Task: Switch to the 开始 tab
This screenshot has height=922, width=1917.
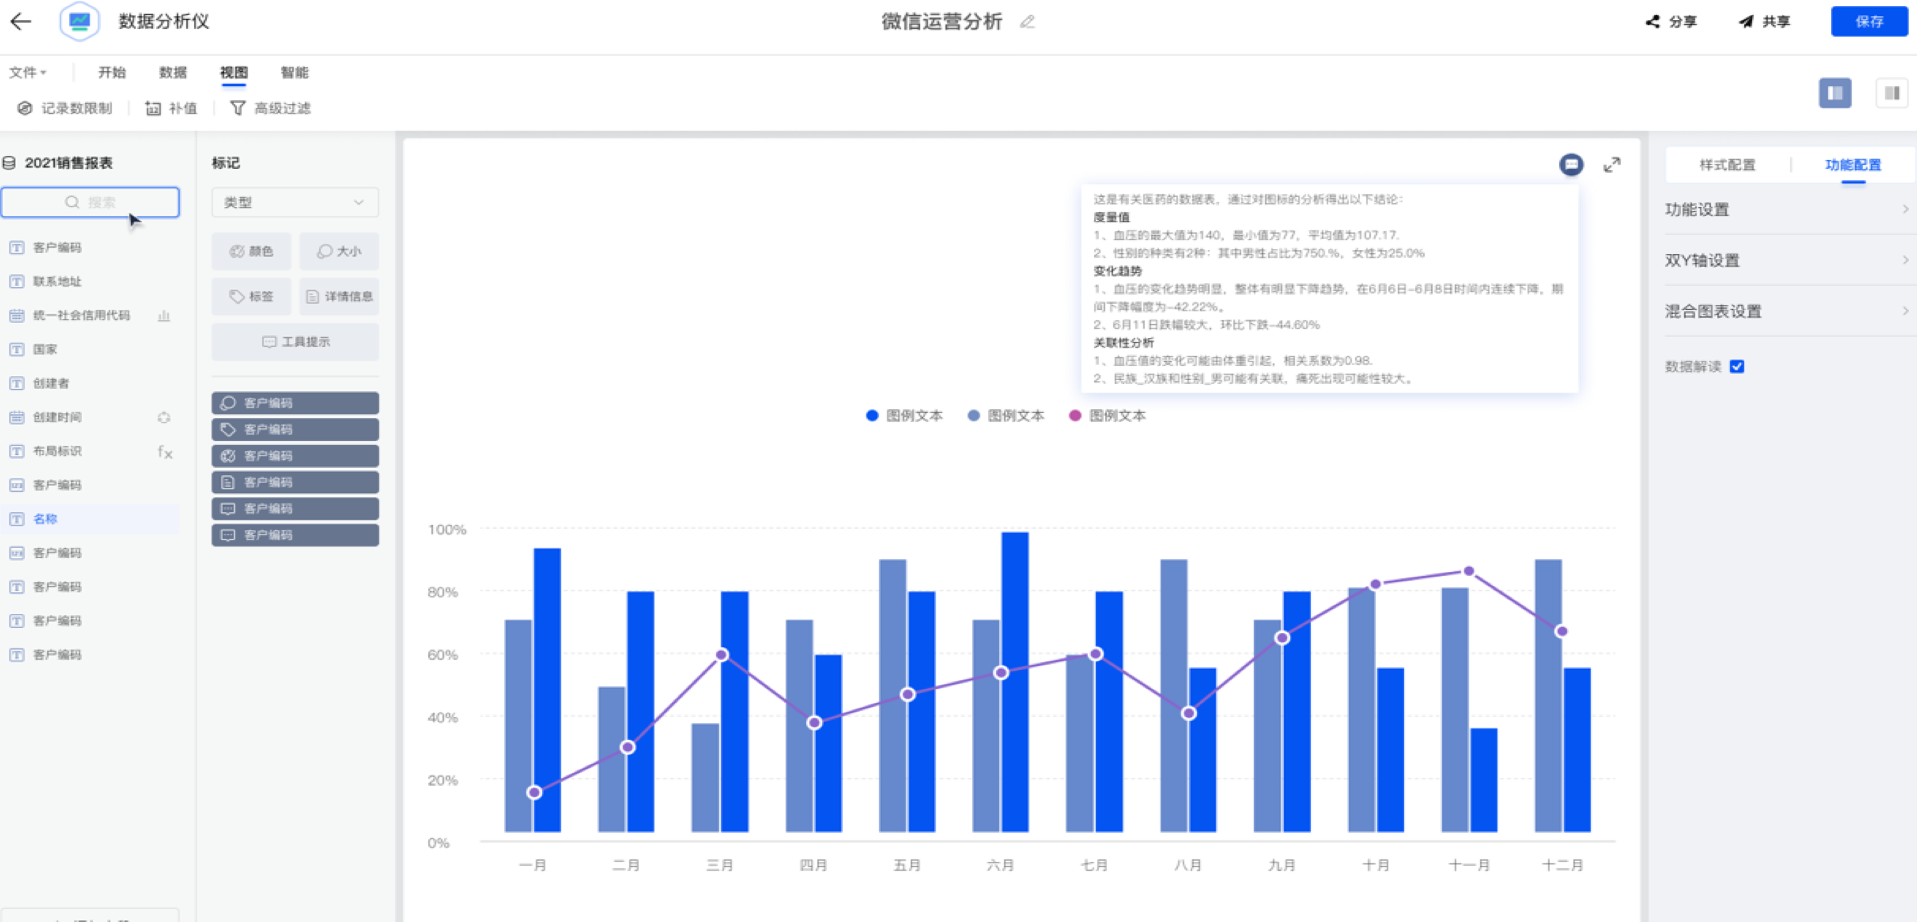Action: [112, 72]
